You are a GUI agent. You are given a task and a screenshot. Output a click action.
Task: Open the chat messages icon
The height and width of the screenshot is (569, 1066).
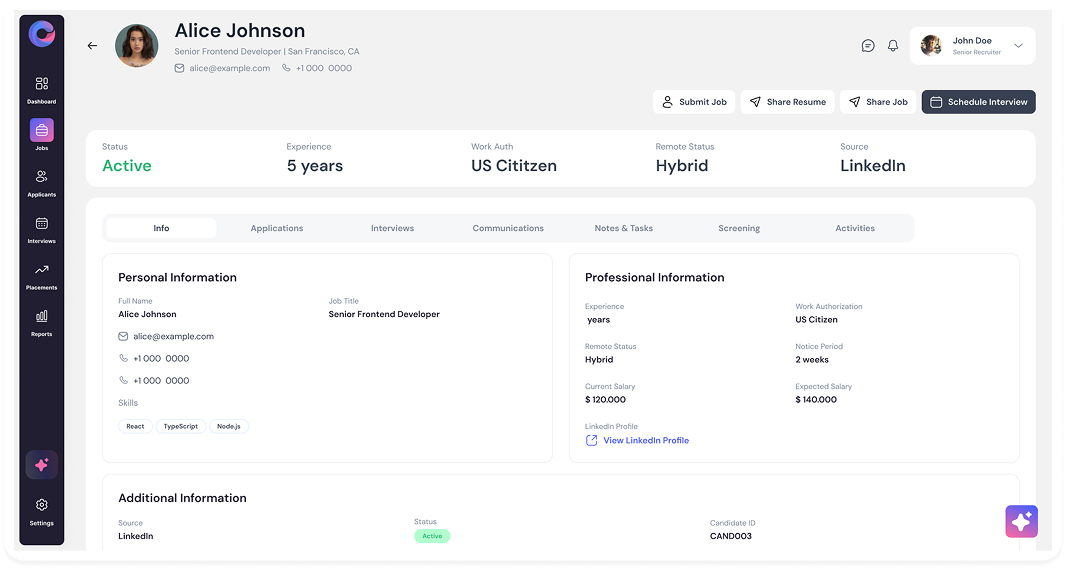(x=867, y=46)
